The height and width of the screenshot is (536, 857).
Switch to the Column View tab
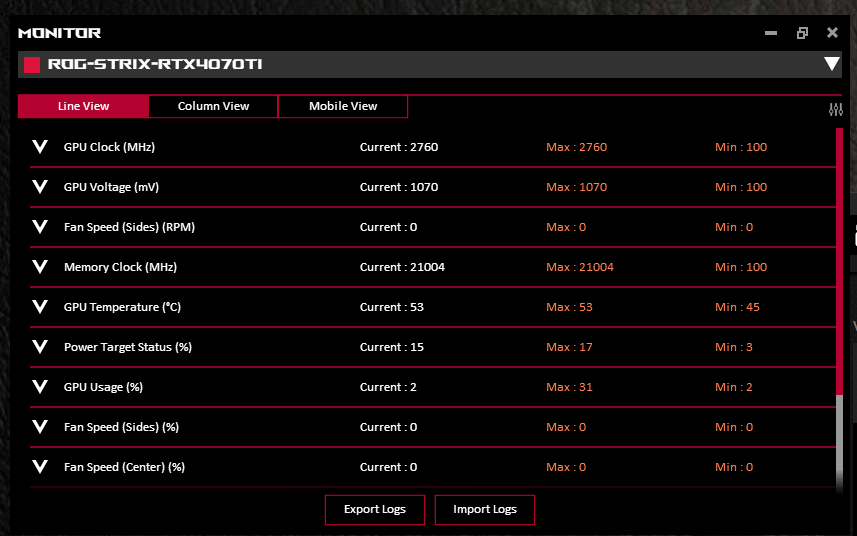[x=213, y=106]
